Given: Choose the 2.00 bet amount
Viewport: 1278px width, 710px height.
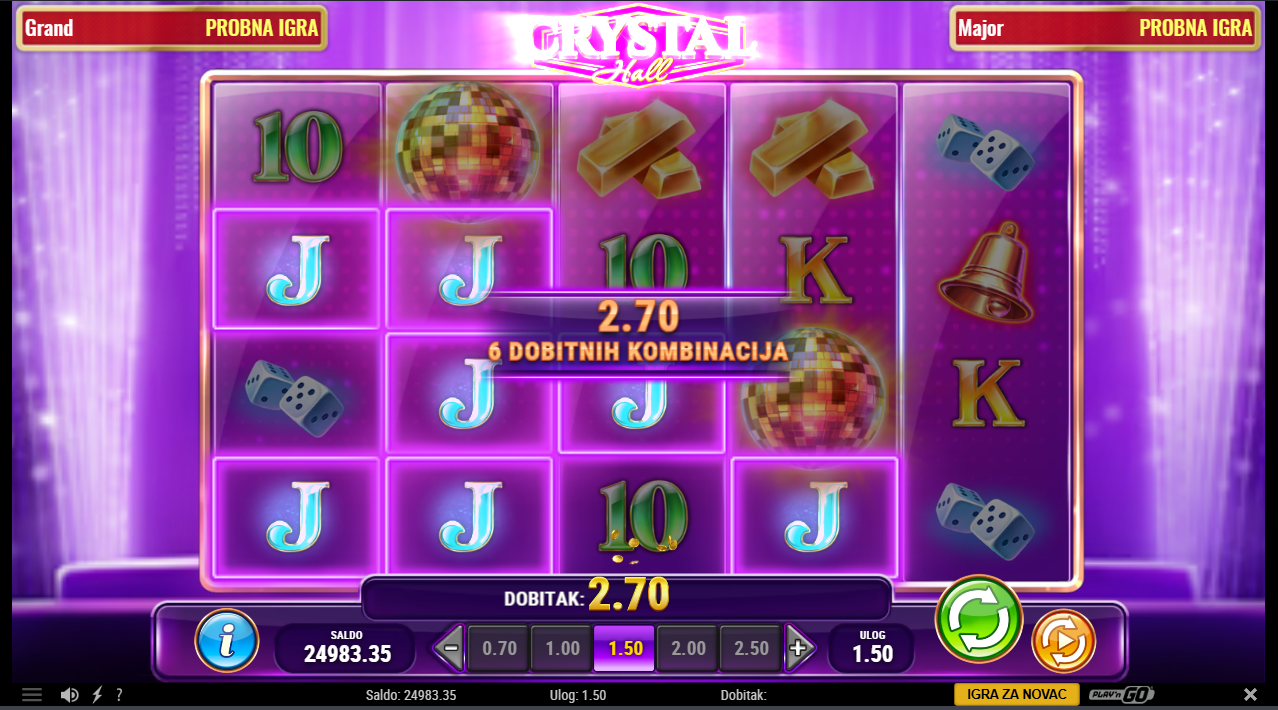Looking at the screenshot, I should point(688,648).
